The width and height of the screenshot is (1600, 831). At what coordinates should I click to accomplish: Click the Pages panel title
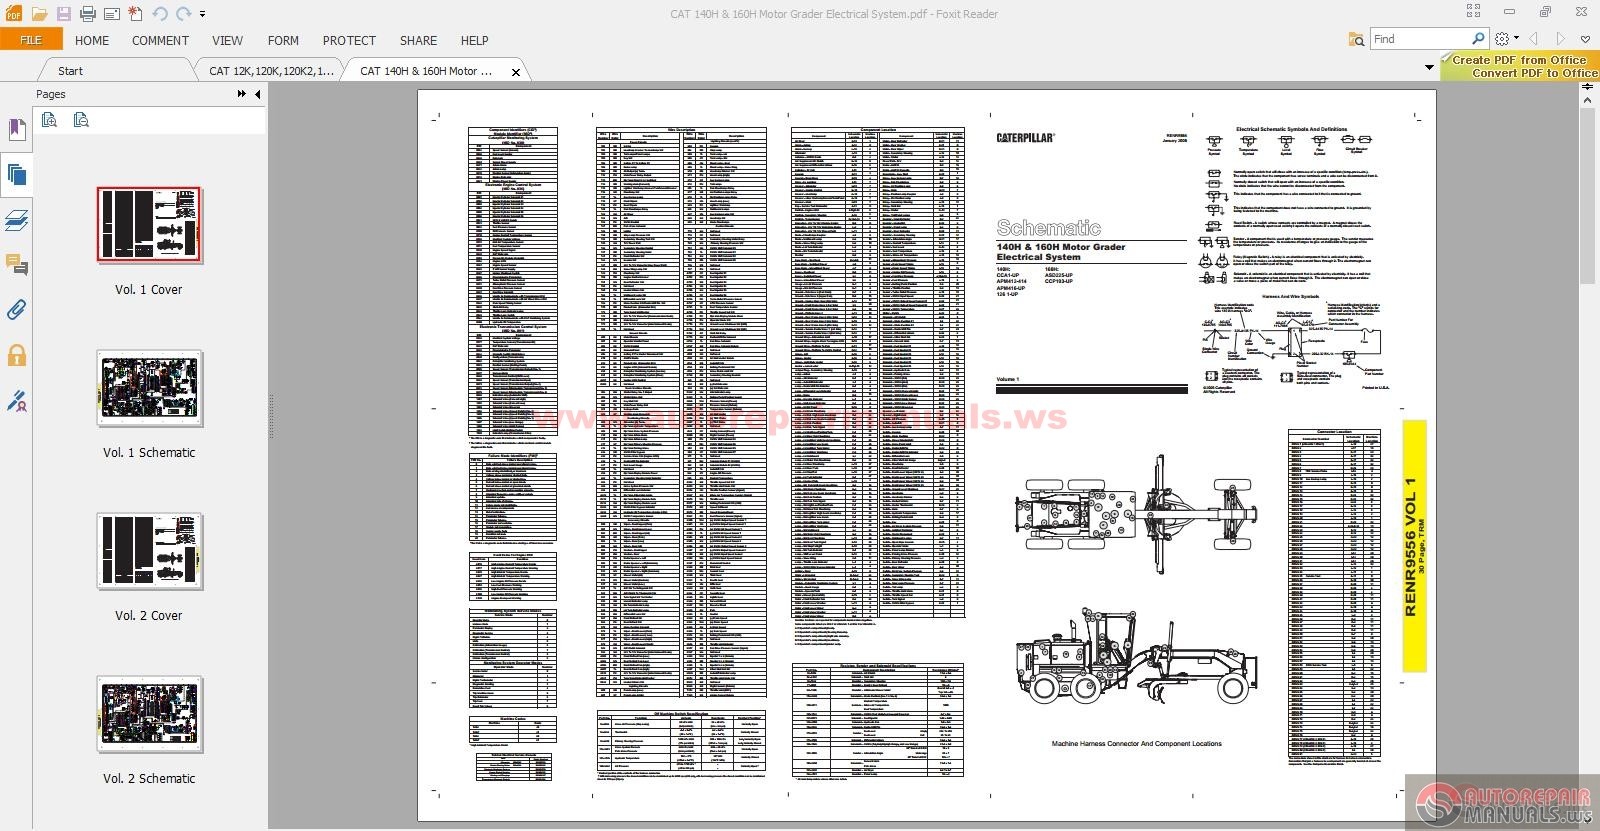click(51, 94)
